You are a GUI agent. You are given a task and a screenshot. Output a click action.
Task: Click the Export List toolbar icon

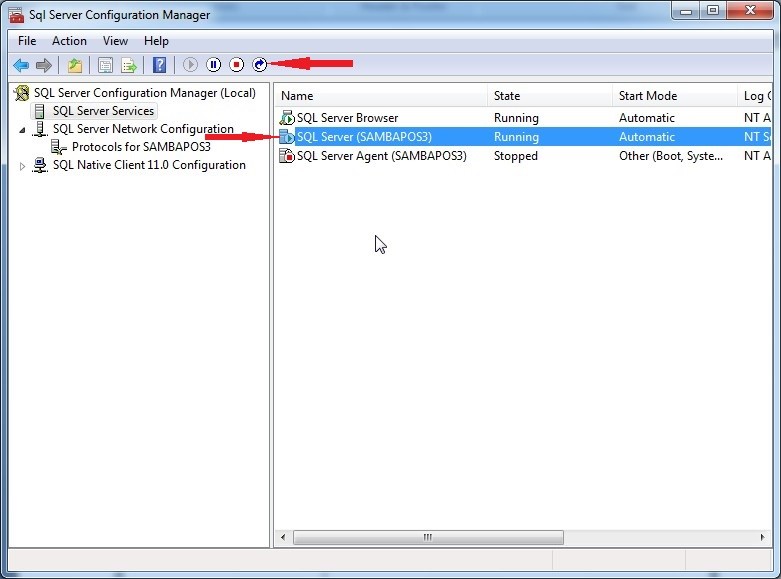pos(129,65)
